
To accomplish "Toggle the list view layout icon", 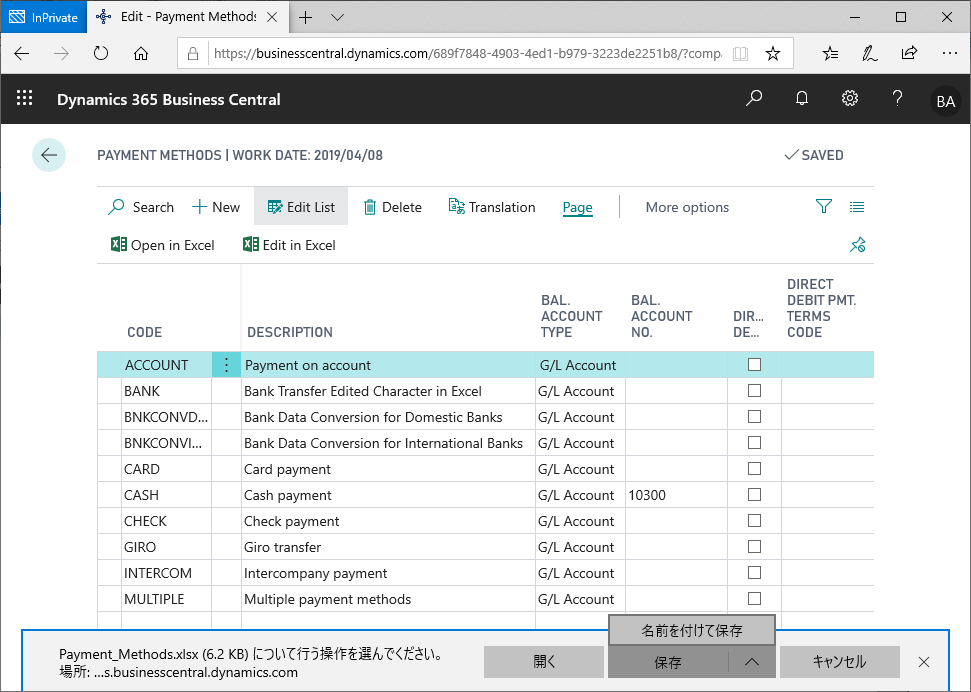I will pyautogui.click(x=857, y=207).
